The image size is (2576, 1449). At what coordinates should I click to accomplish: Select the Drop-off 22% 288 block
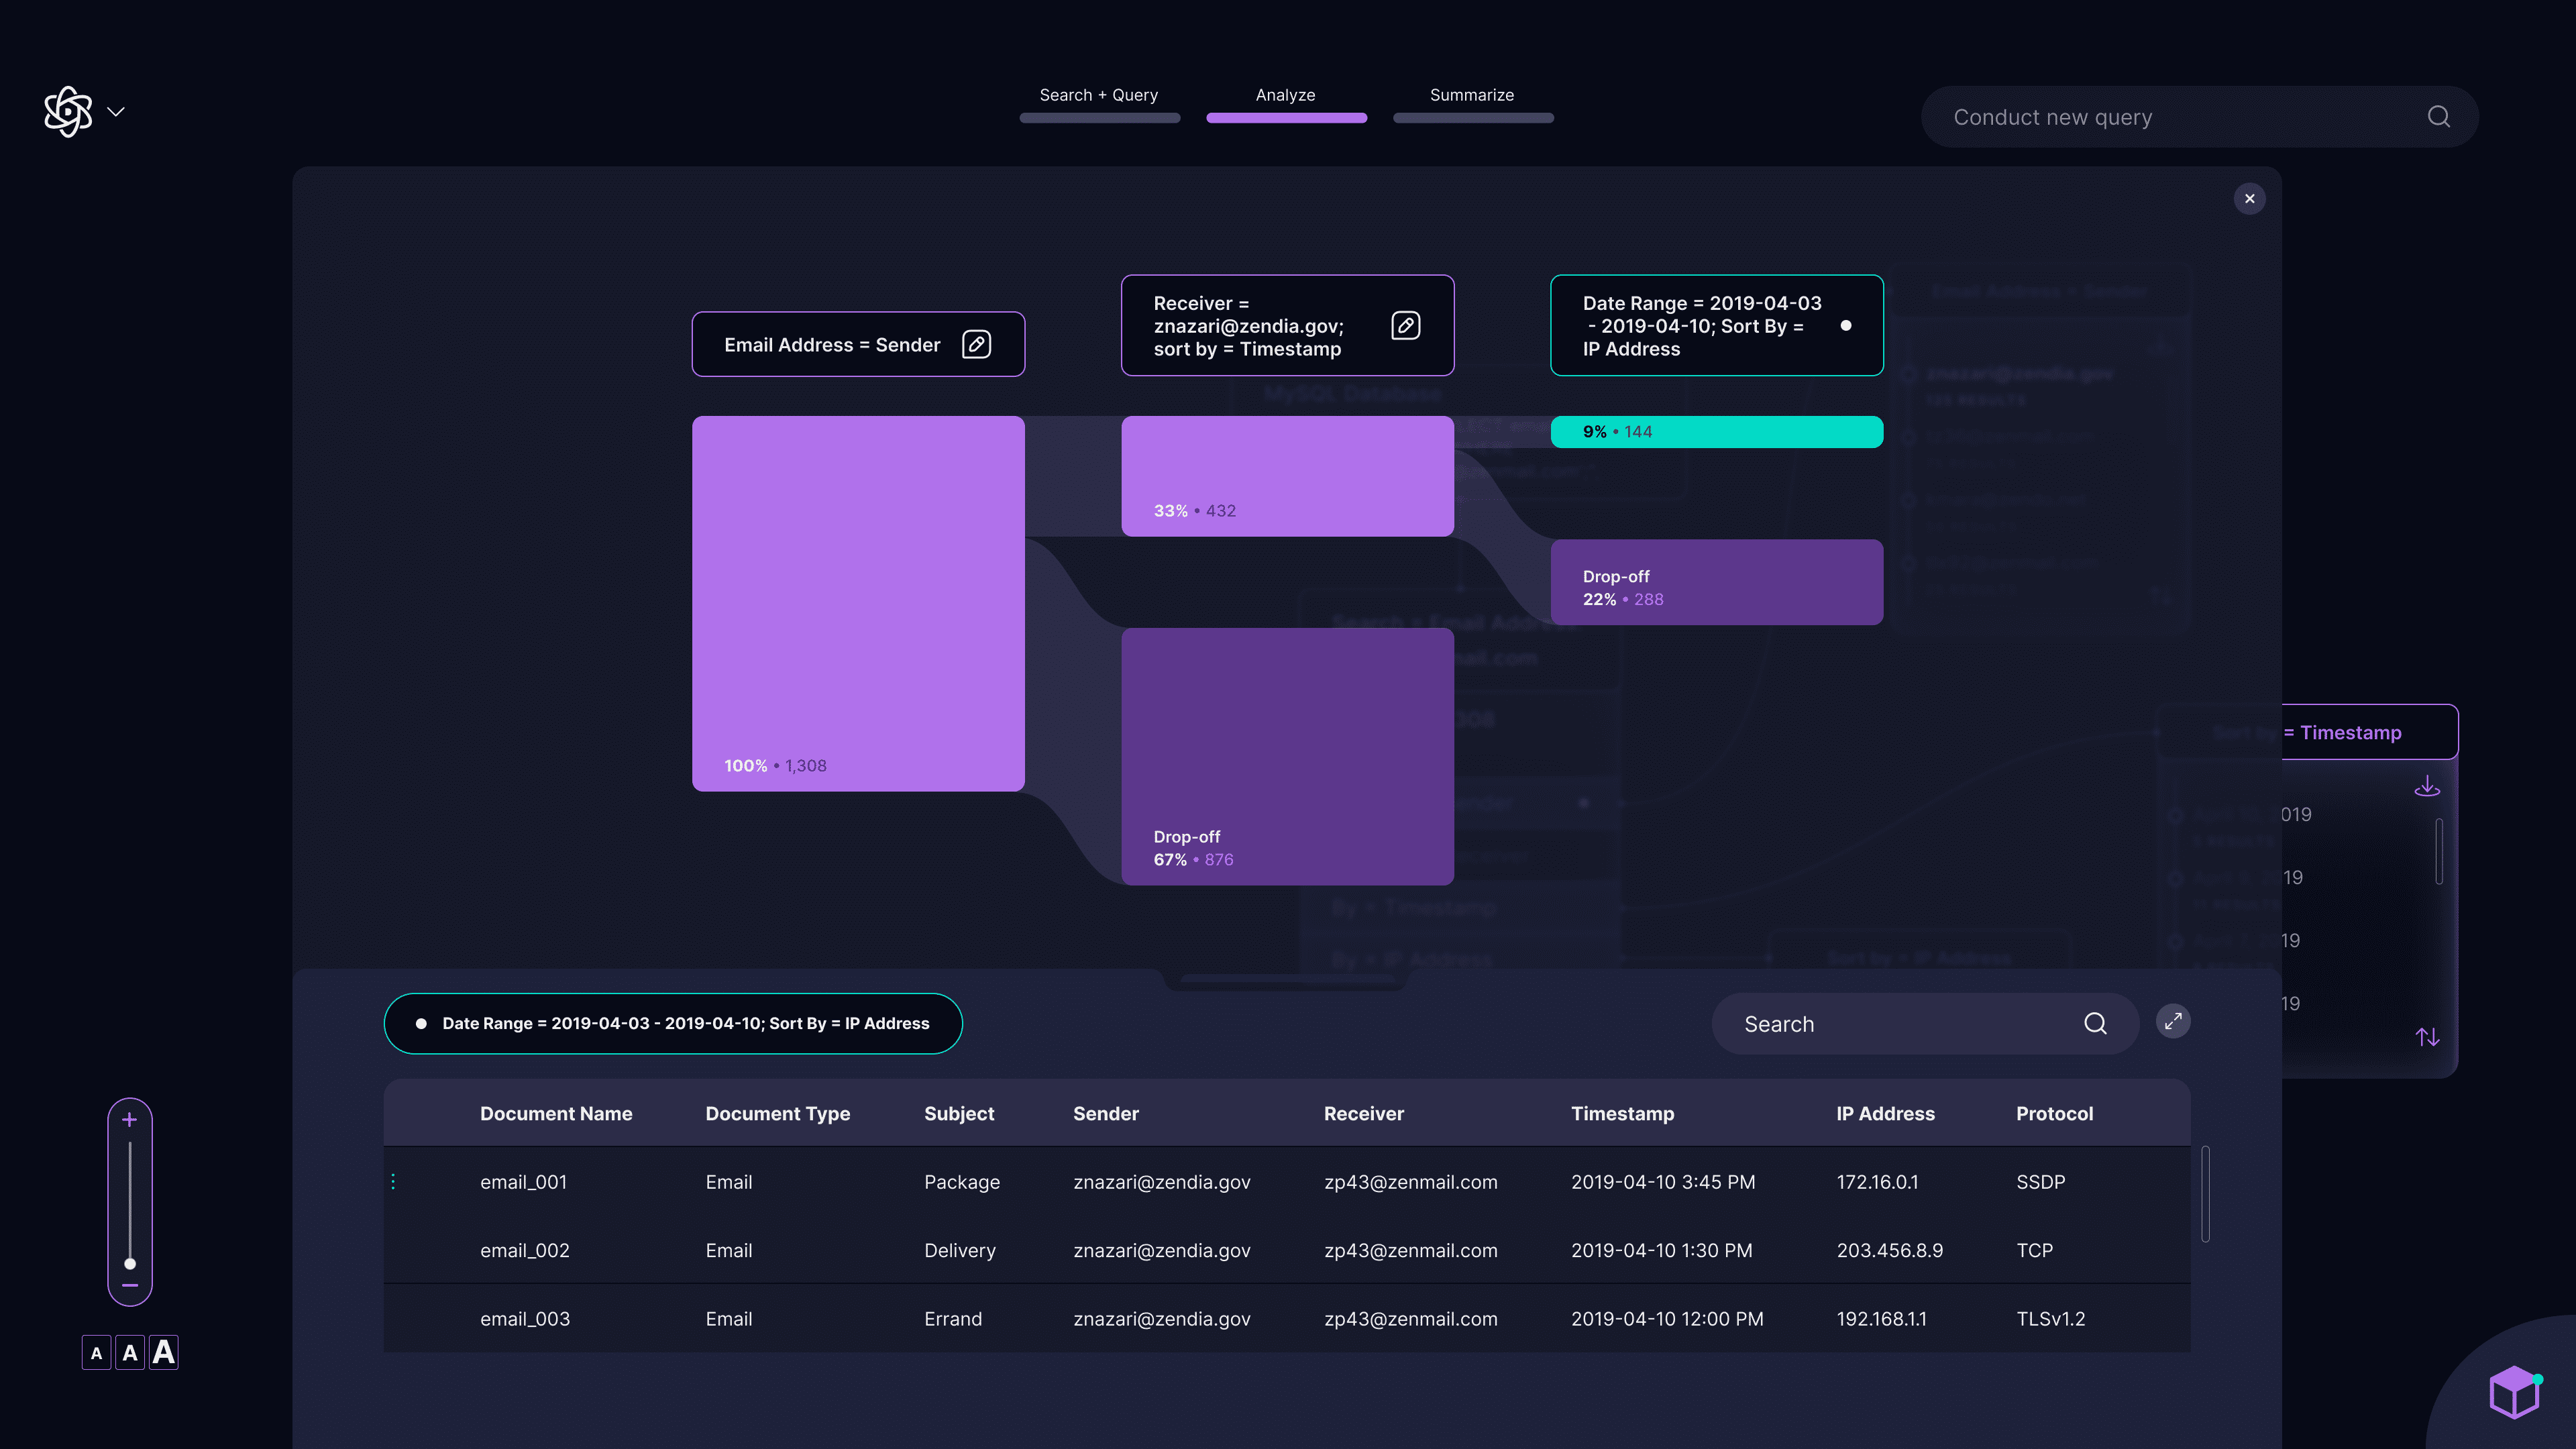coord(1716,582)
